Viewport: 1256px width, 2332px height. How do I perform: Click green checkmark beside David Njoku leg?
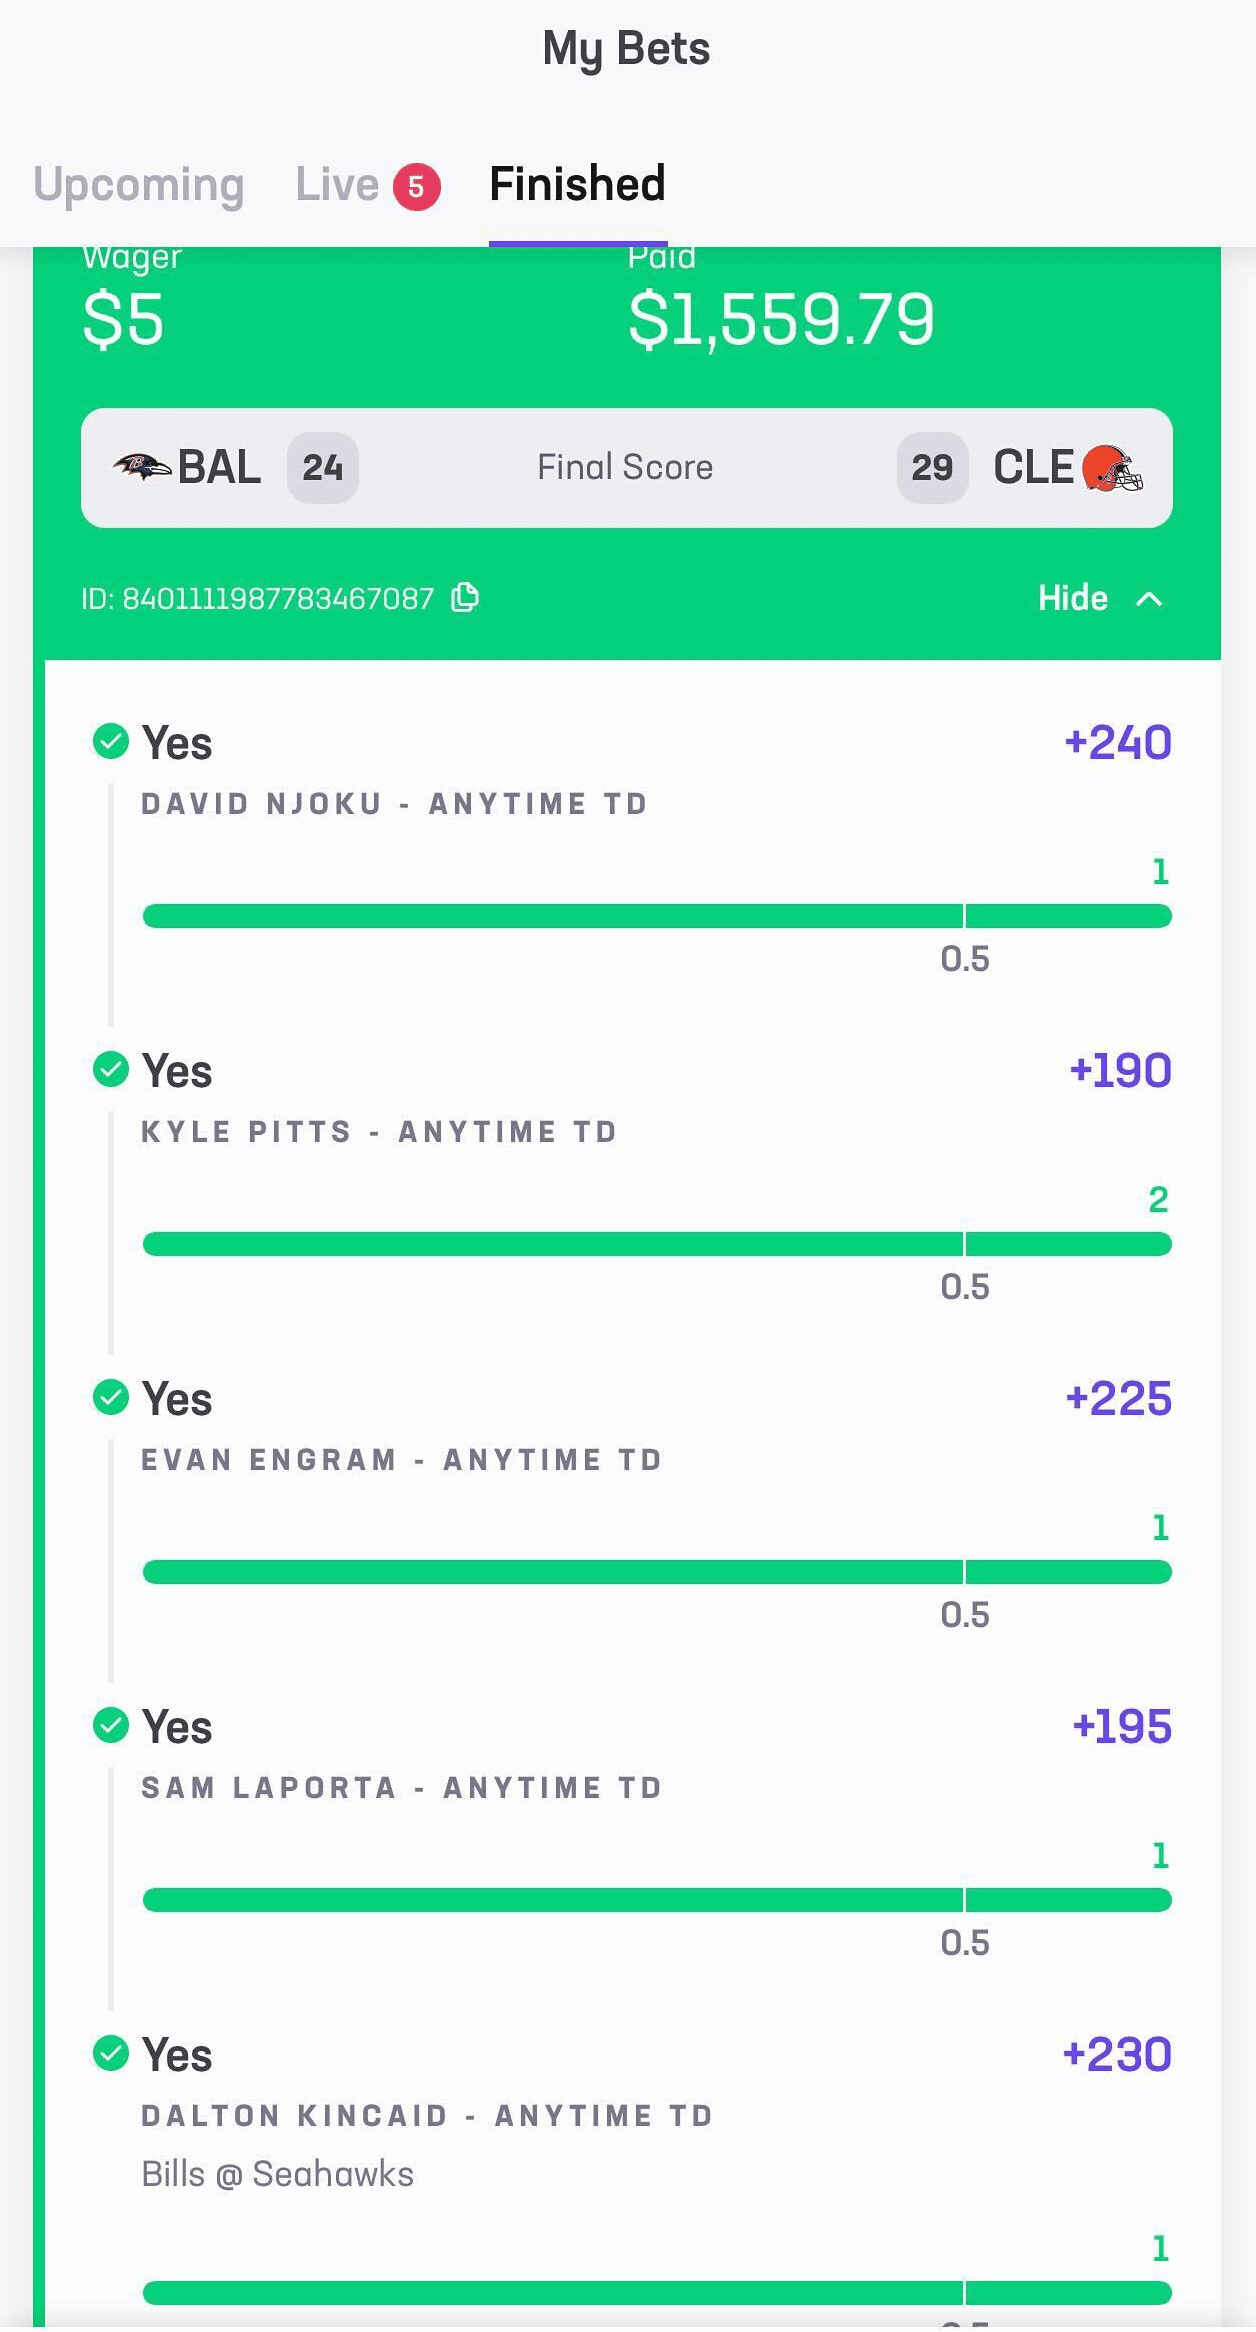tap(111, 742)
